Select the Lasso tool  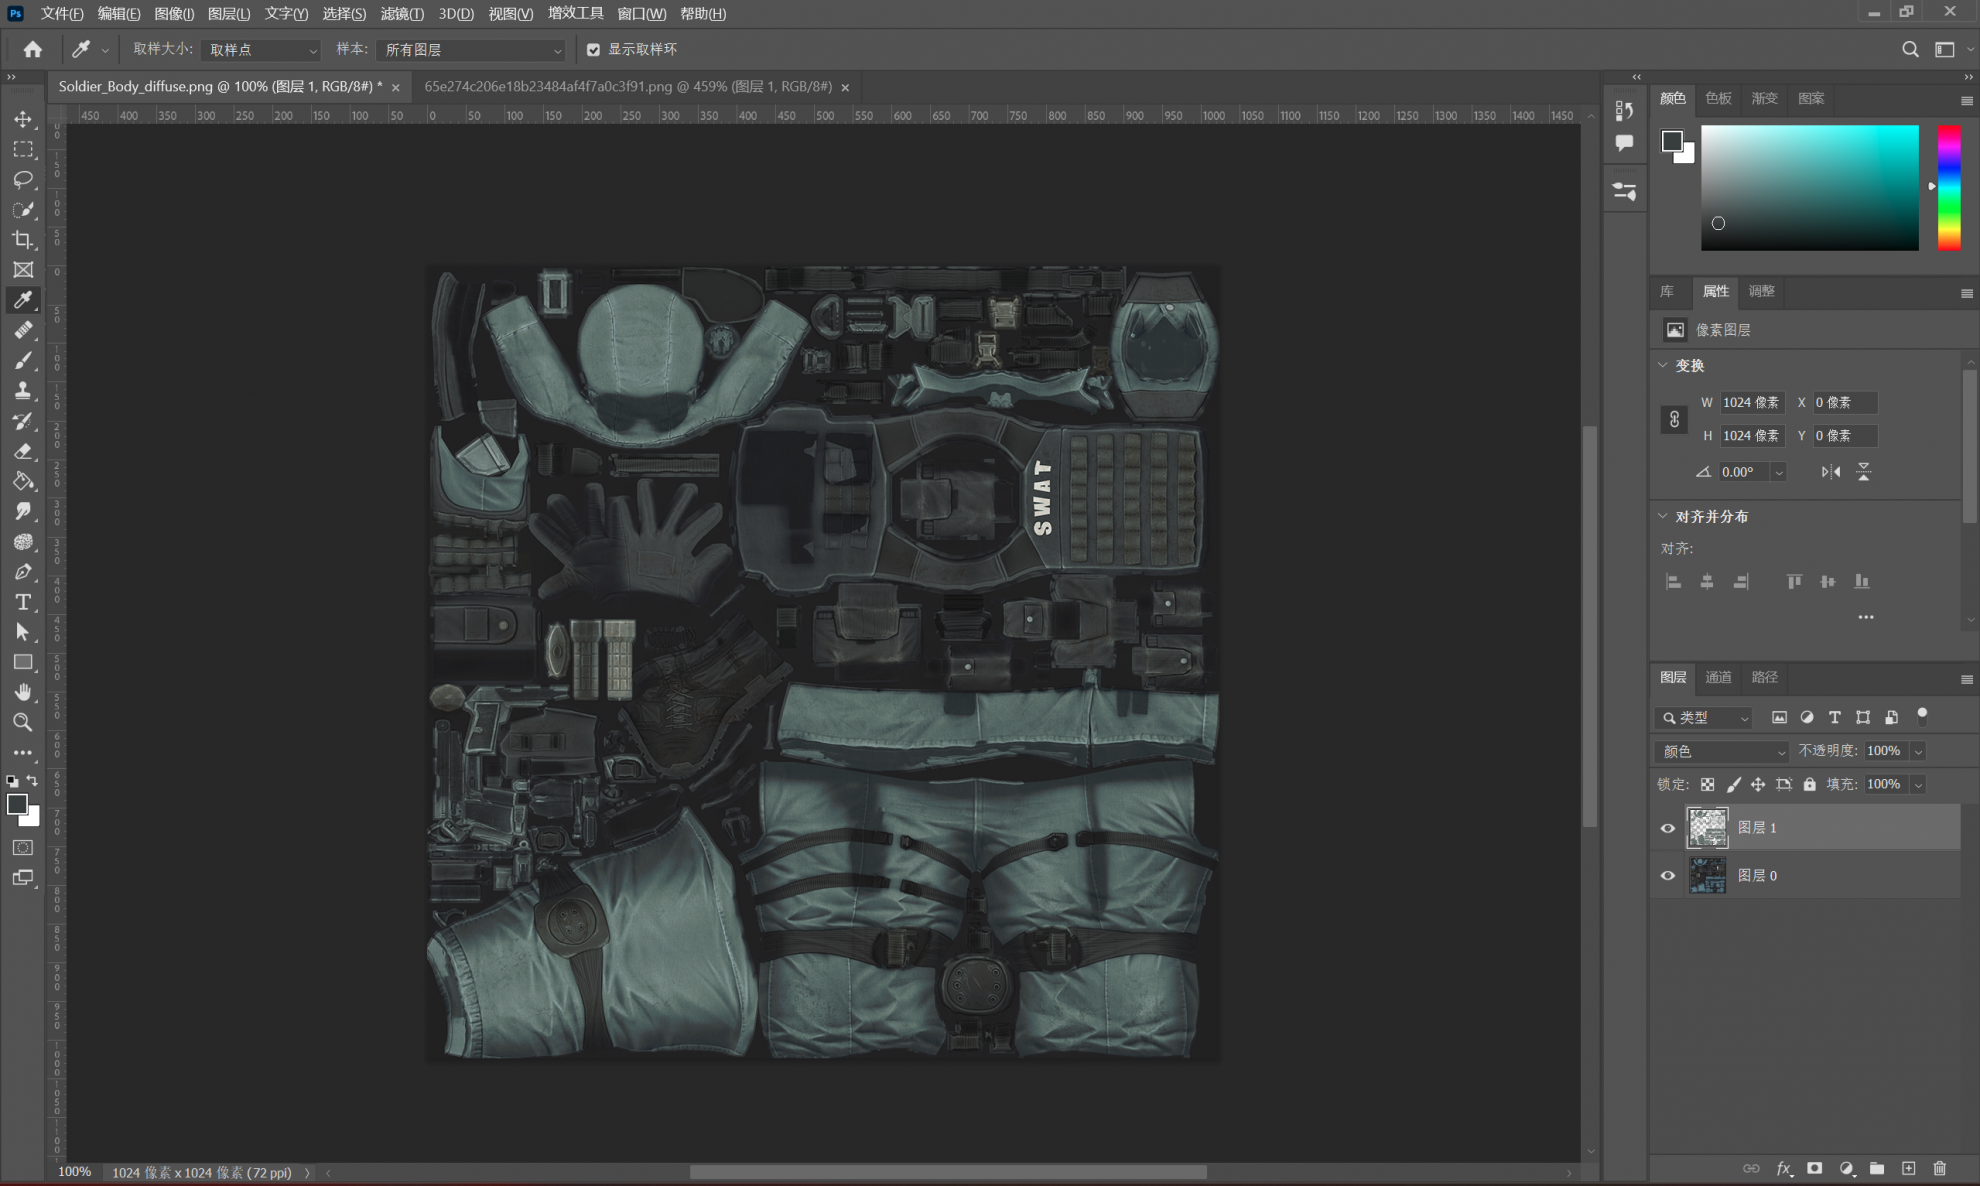[x=23, y=179]
